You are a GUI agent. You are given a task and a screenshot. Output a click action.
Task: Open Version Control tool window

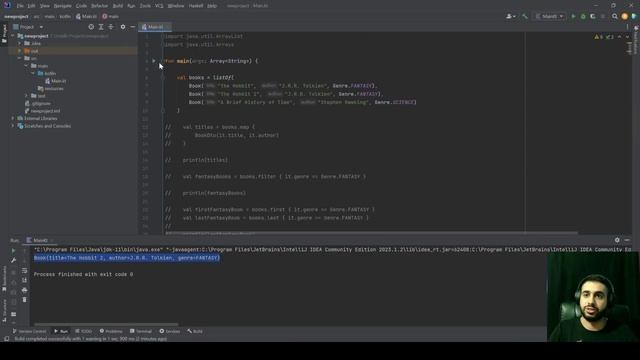(29, 331)
